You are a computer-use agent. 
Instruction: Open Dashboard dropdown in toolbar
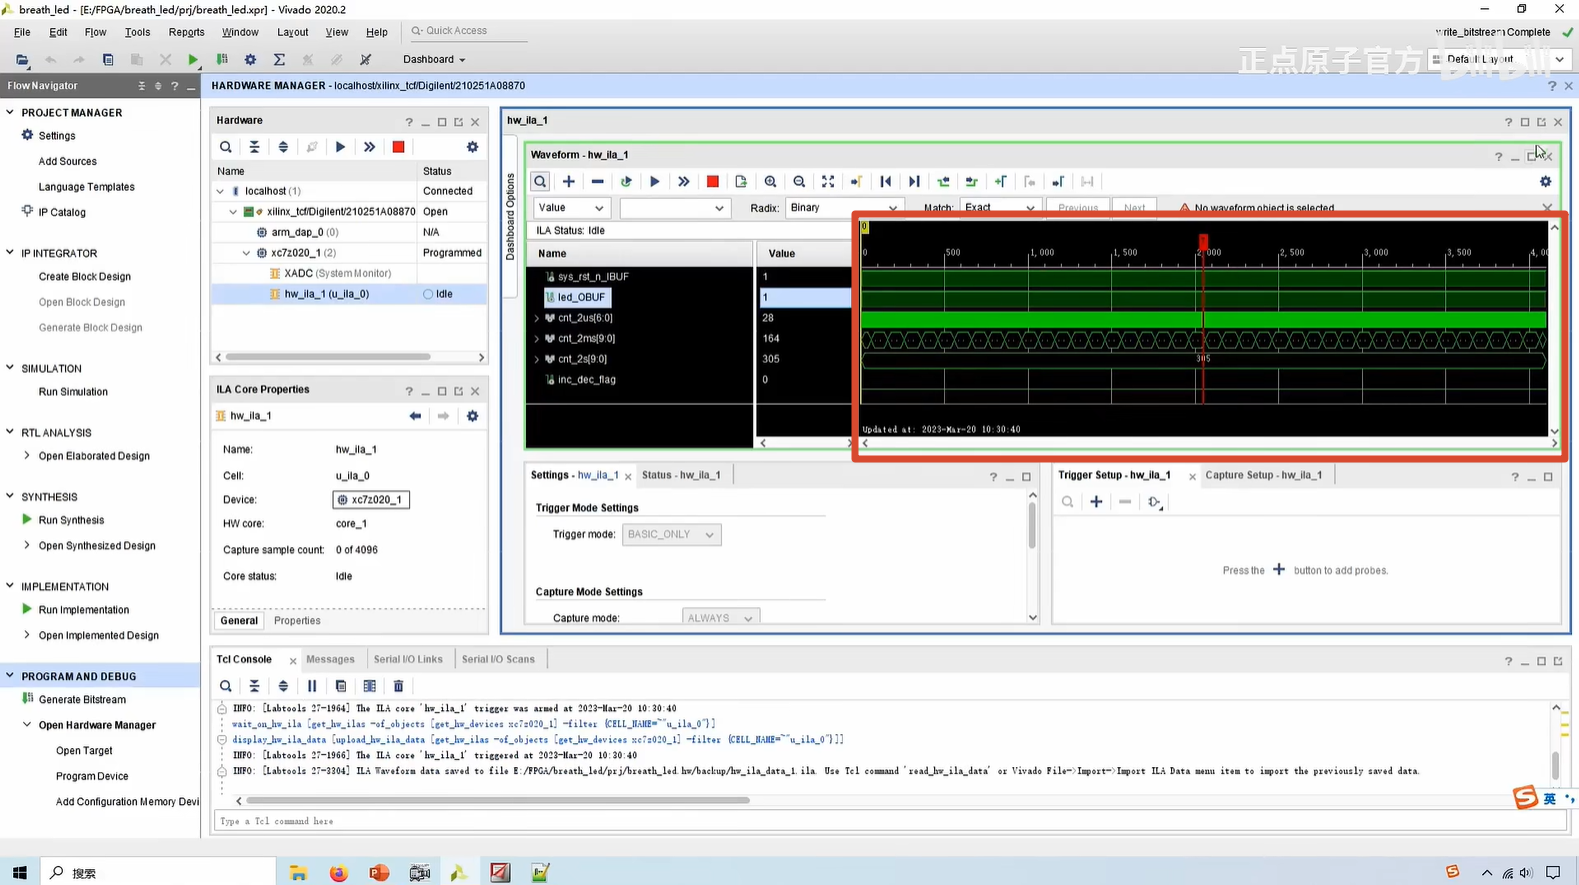tap(434, 59)
